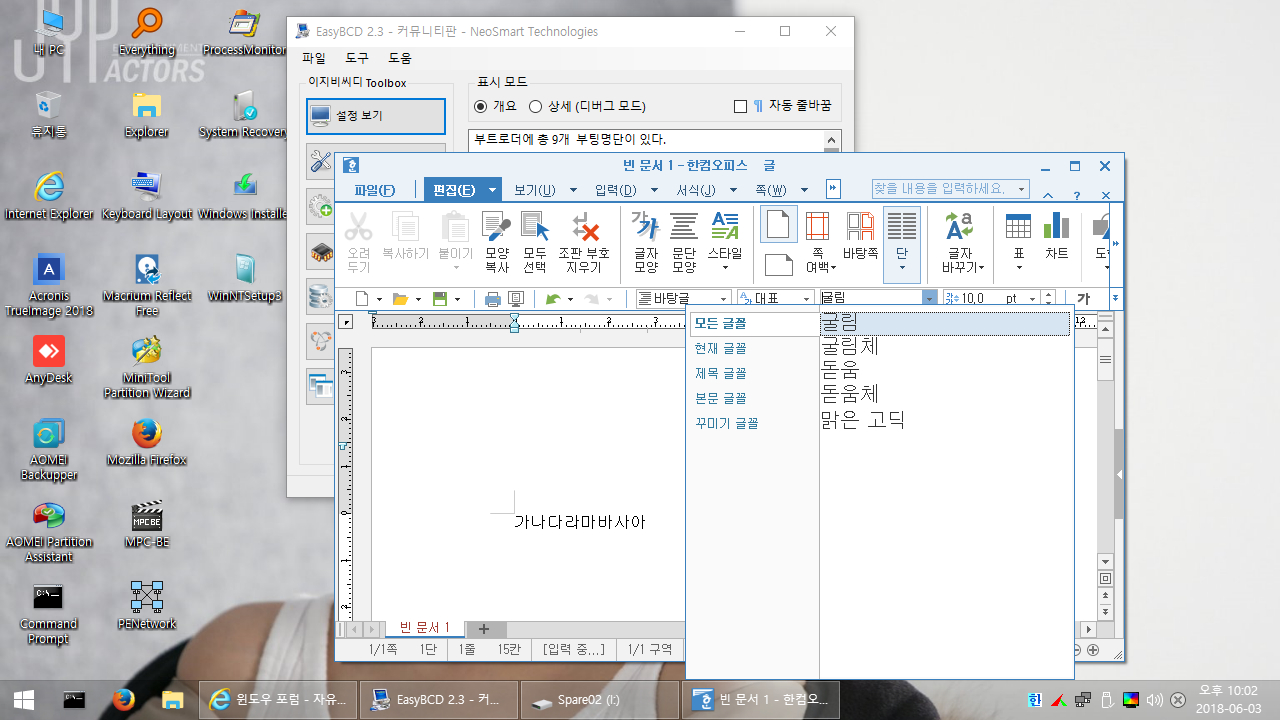1280x720 pixels.
Task: Click the Select All (모두 선택) icon
Action: pos(535,228)
